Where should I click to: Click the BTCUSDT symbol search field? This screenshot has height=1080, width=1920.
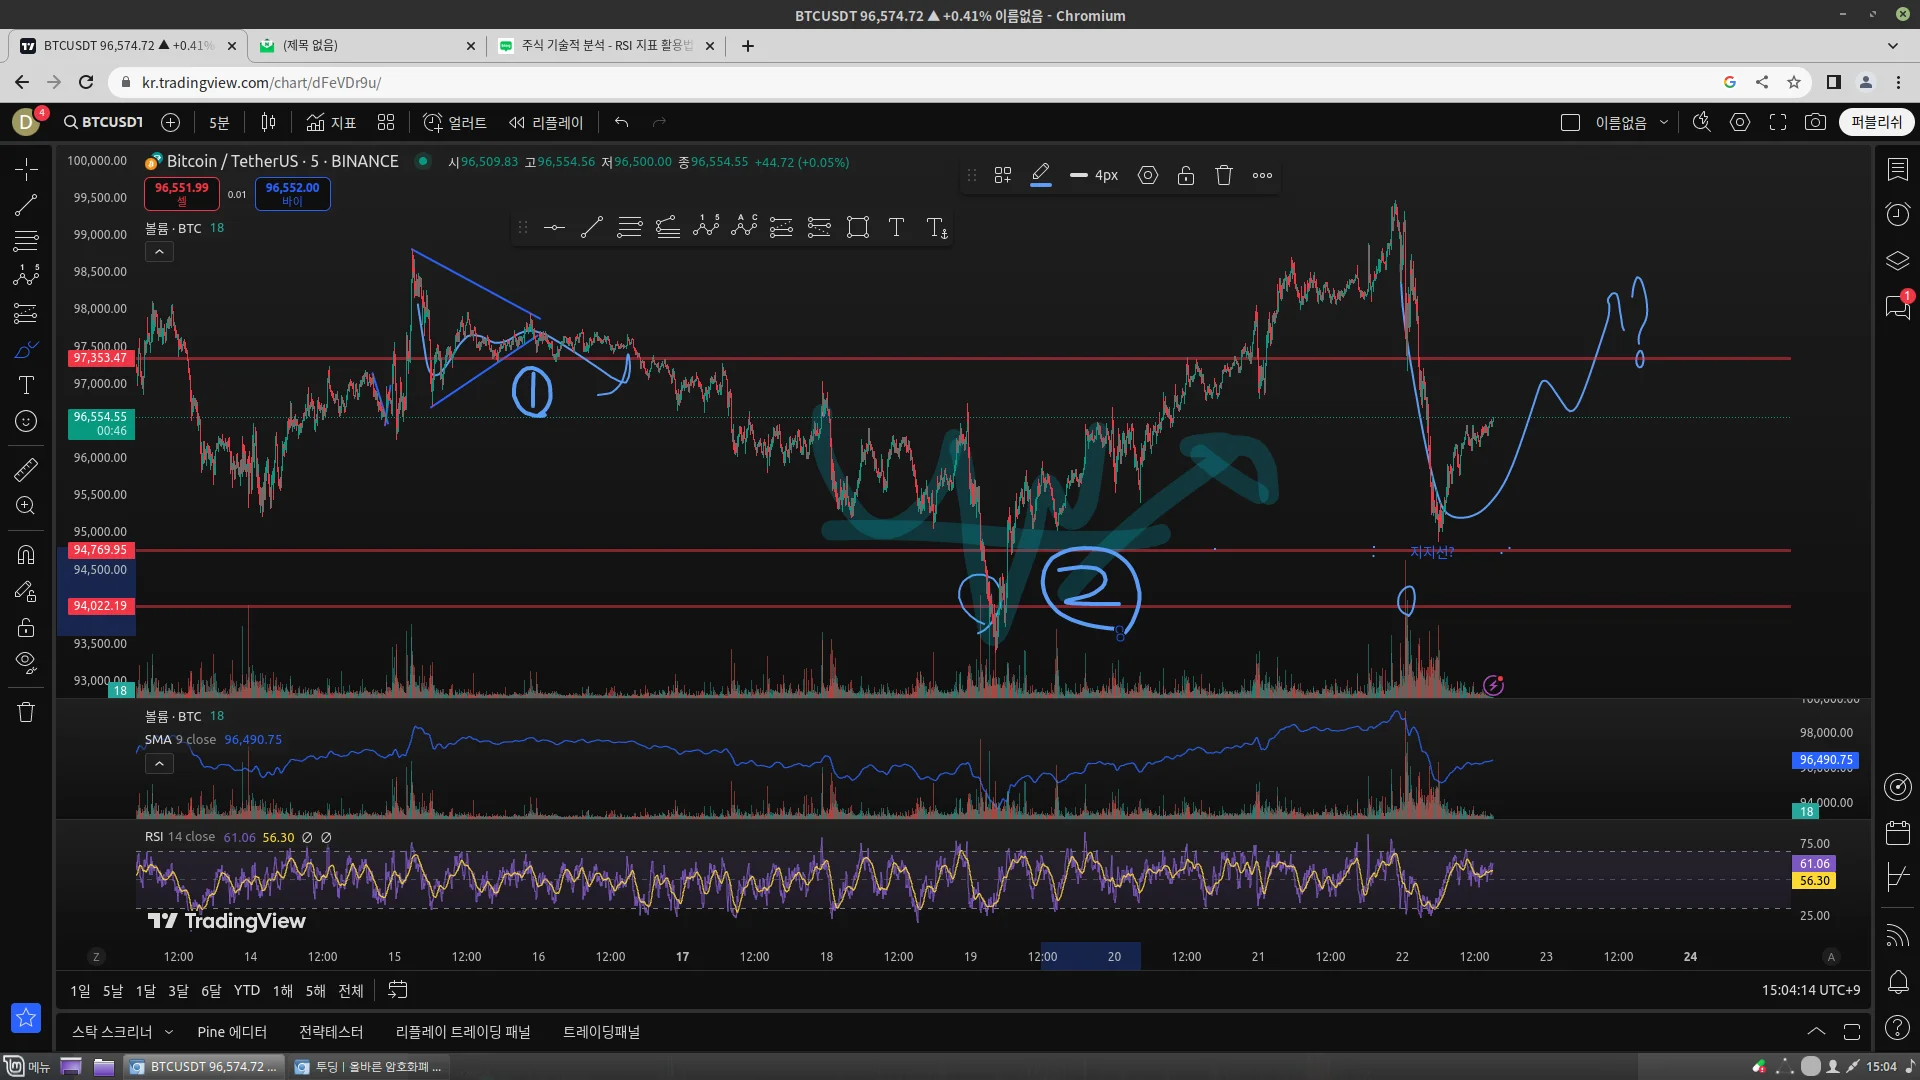click(x=104, y=122)
